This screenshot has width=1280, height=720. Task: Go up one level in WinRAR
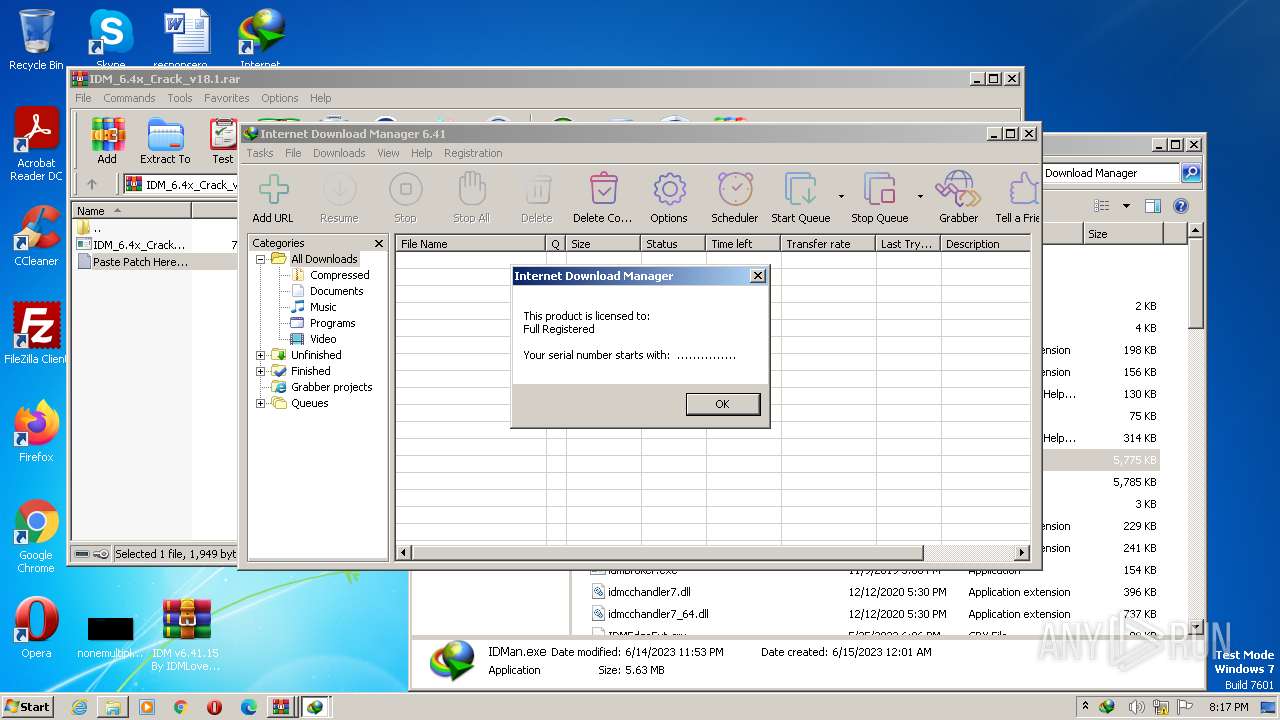coord(92,184)
